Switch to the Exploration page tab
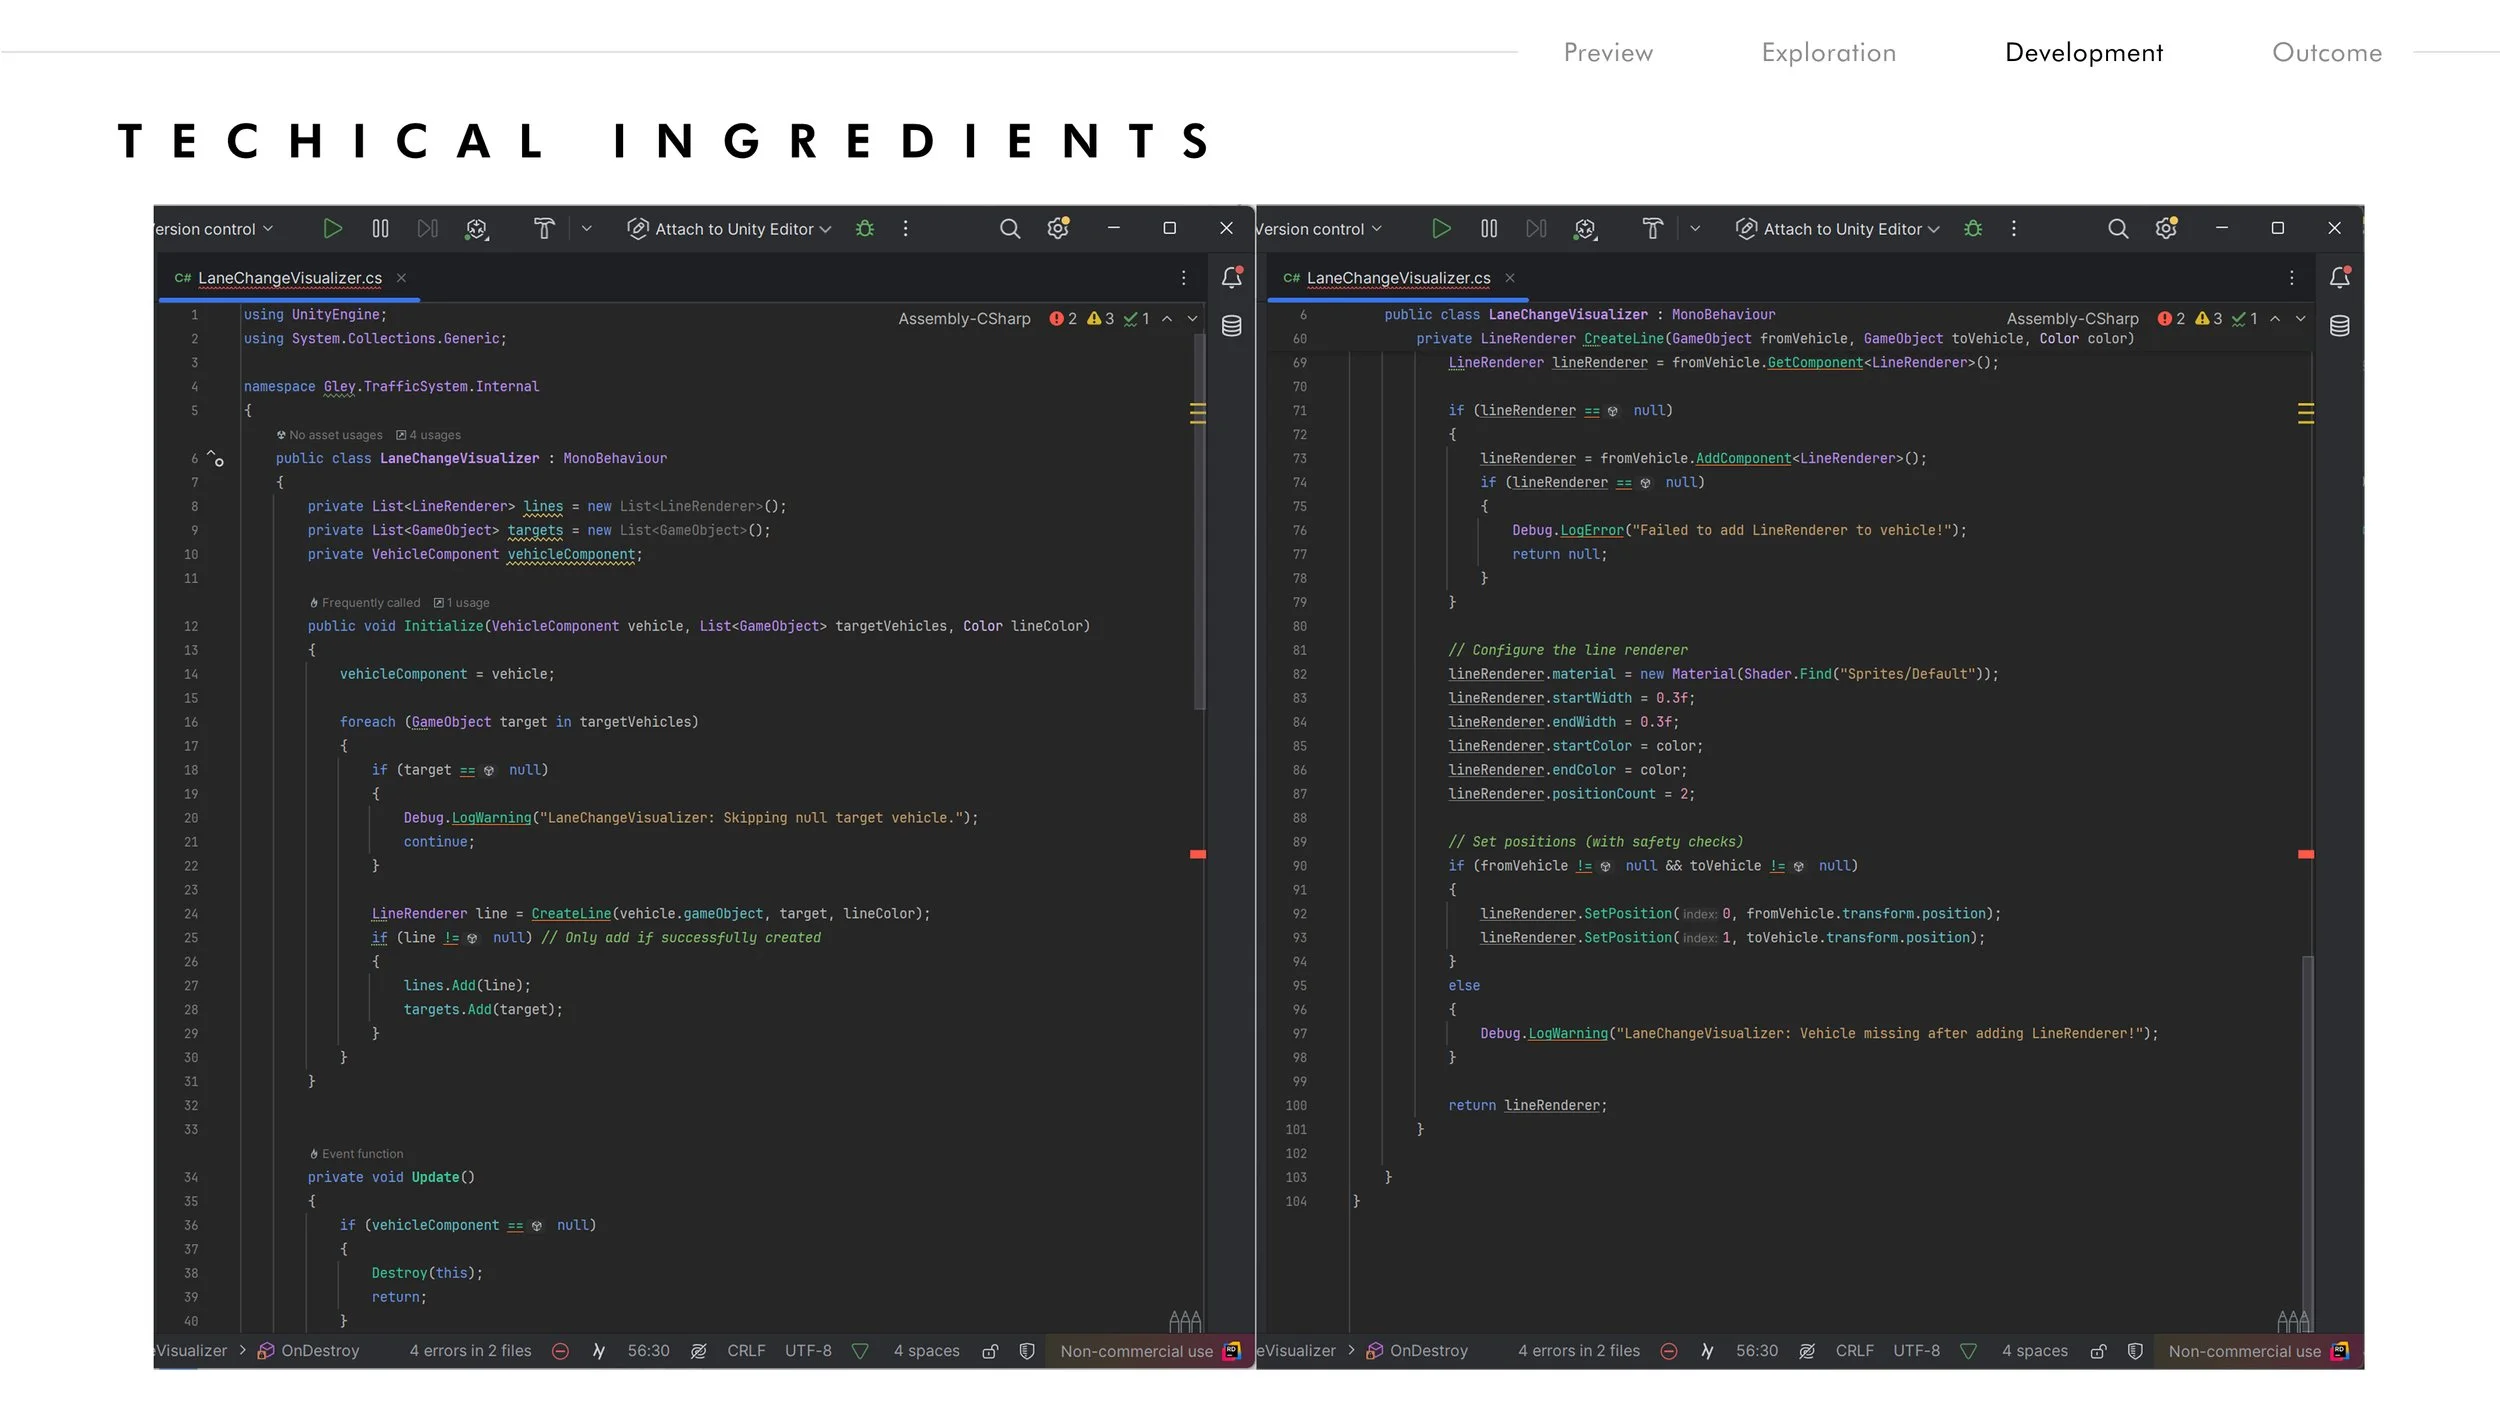This screenshot has width=2500, height=1406. point(1828,53)
